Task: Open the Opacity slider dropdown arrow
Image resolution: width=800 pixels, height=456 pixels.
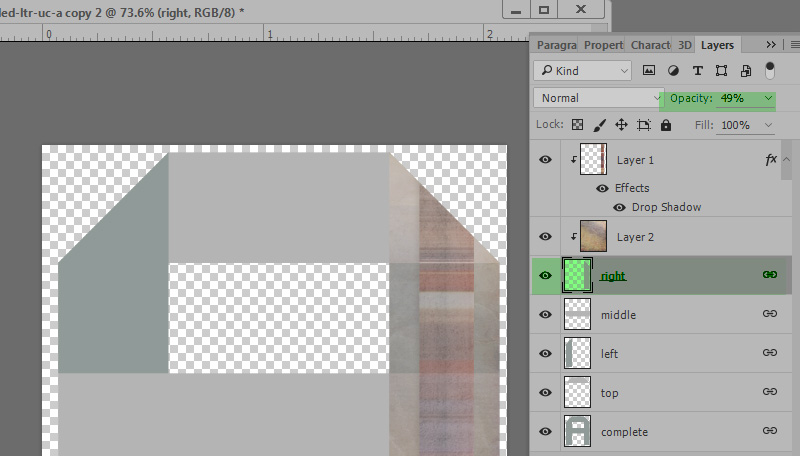Action: [768, 98]
